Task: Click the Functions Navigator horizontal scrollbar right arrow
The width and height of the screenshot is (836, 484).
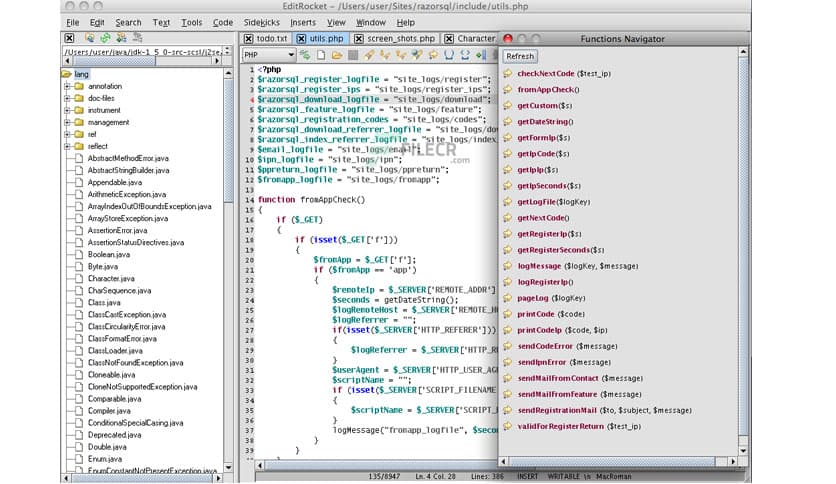Action: (x=733, y=462)
